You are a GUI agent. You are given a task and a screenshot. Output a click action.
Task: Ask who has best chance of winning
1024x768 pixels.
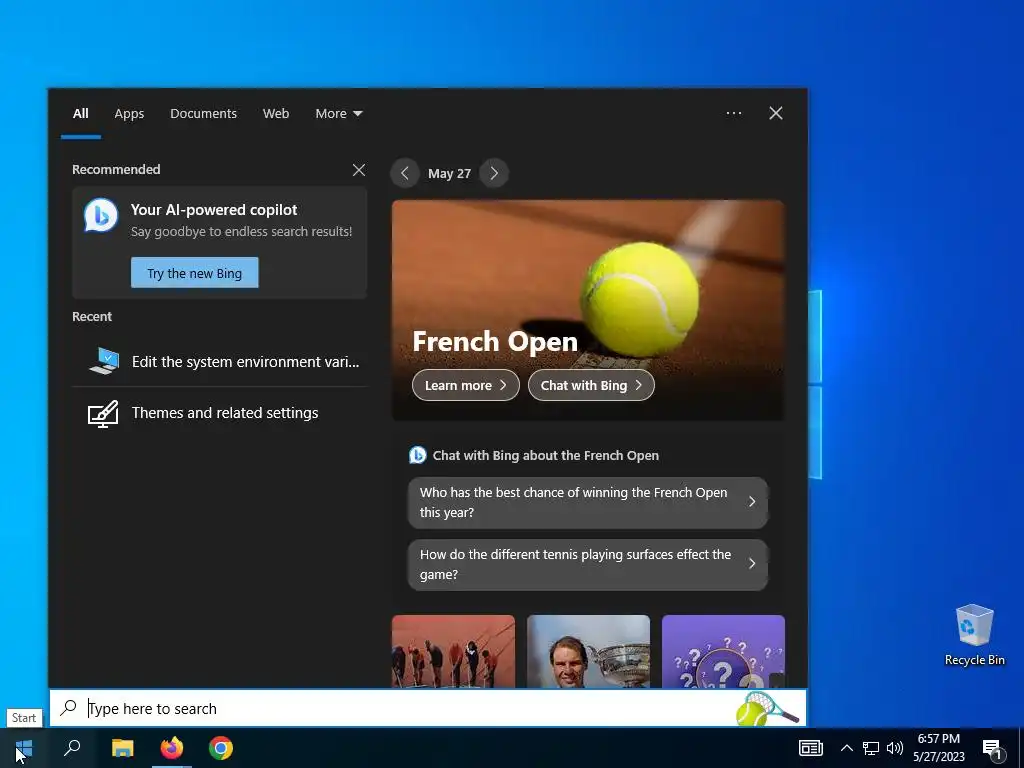click(588, 502)
